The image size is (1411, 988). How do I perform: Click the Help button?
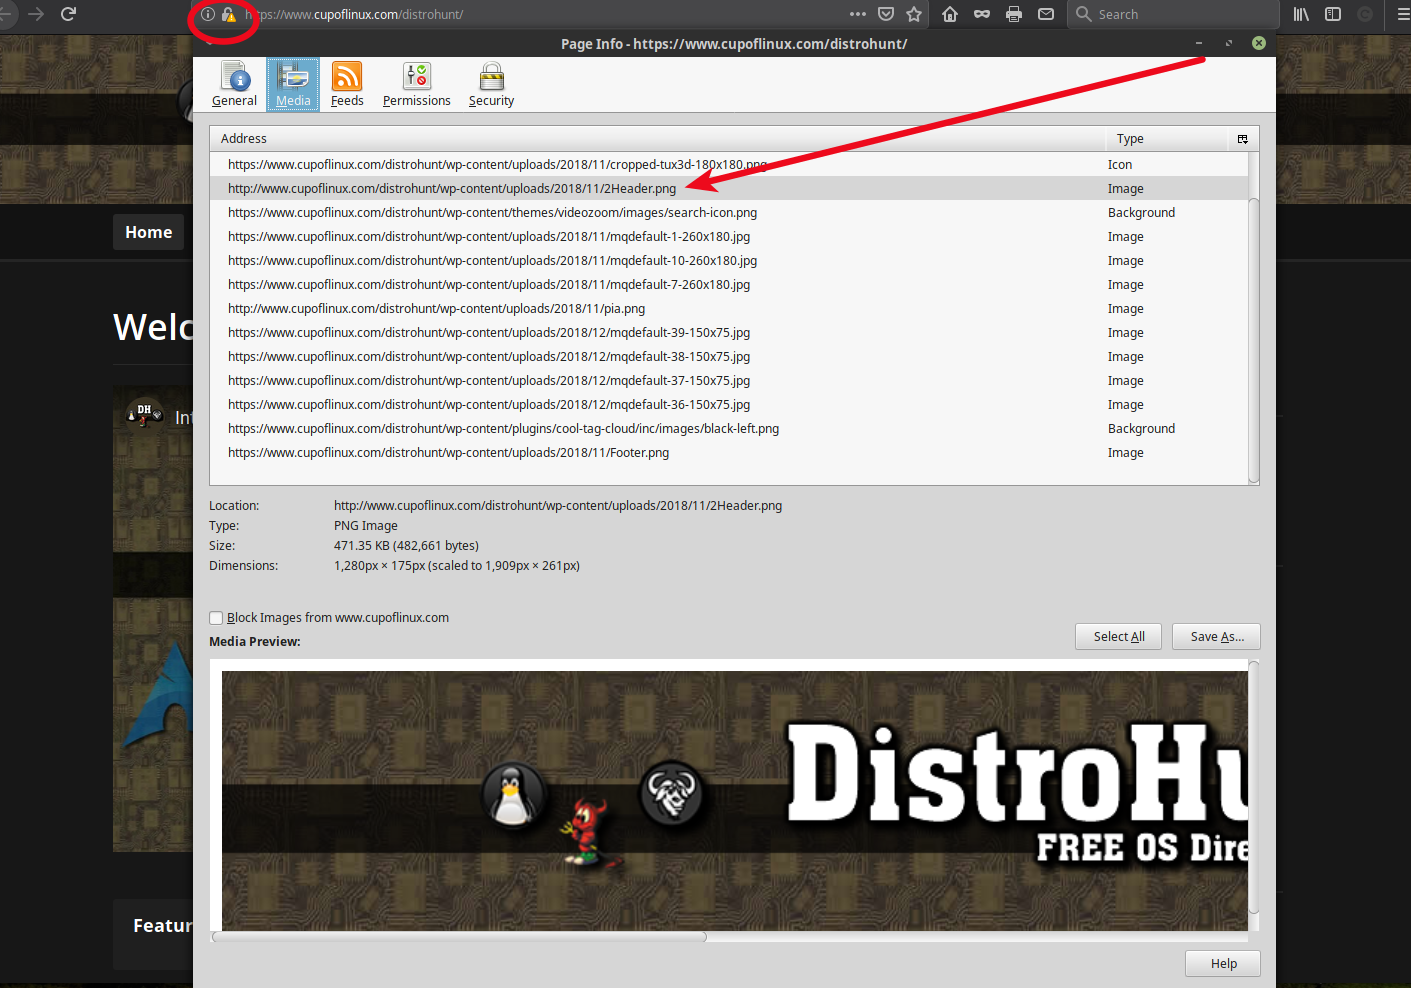pyautogui.click(x=1223, y=964)
